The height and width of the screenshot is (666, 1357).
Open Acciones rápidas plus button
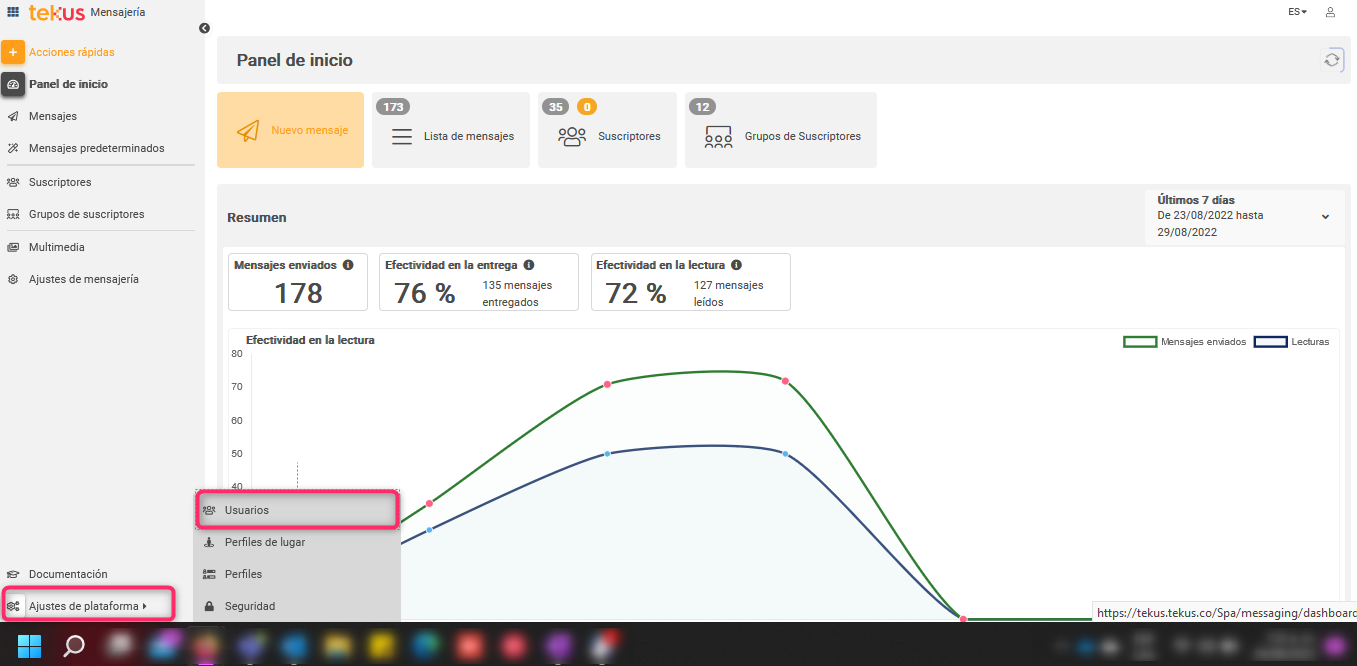tap(13, 52)
